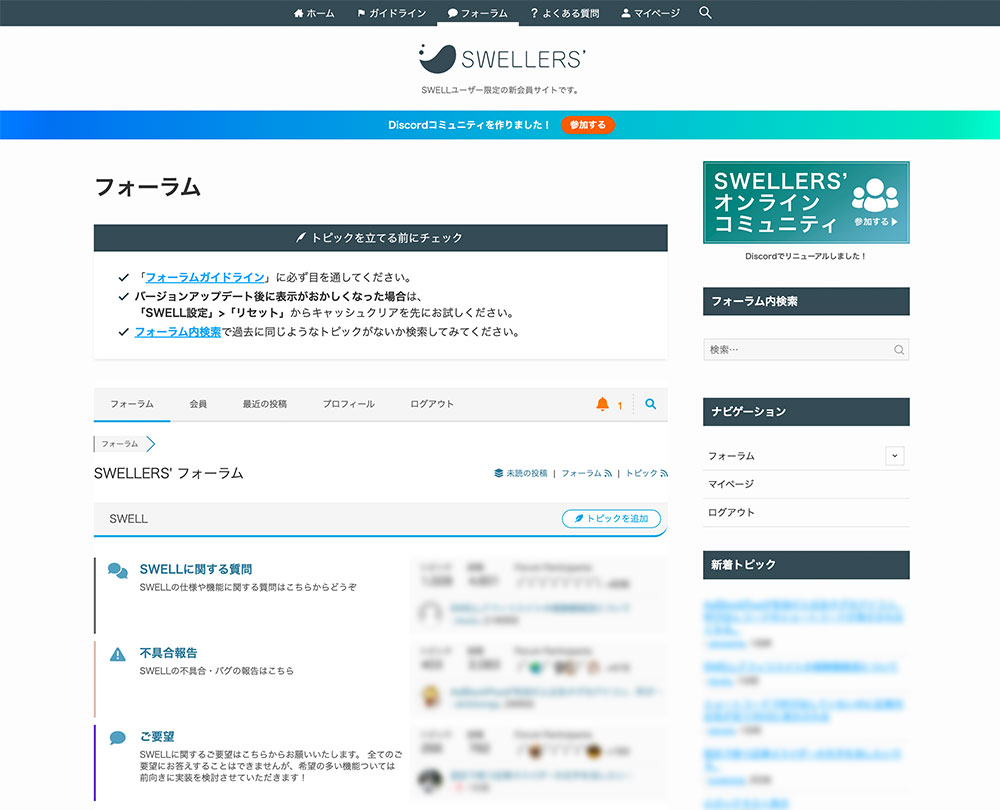
Task: Click the SWELLERS' オンラインコミュニティ banner image
Action: click(806, 202)
